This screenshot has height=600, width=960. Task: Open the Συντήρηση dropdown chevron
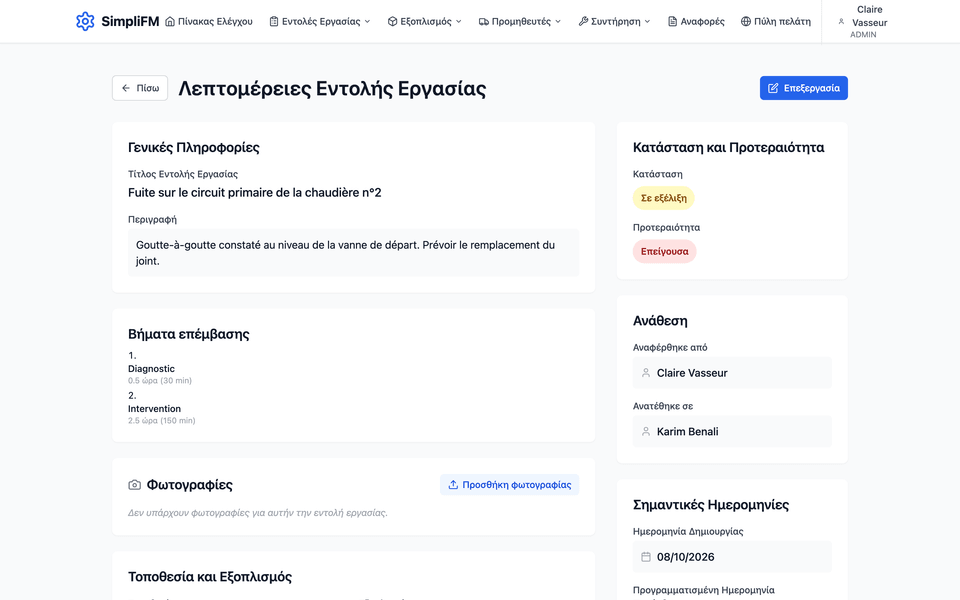point(647,21)
